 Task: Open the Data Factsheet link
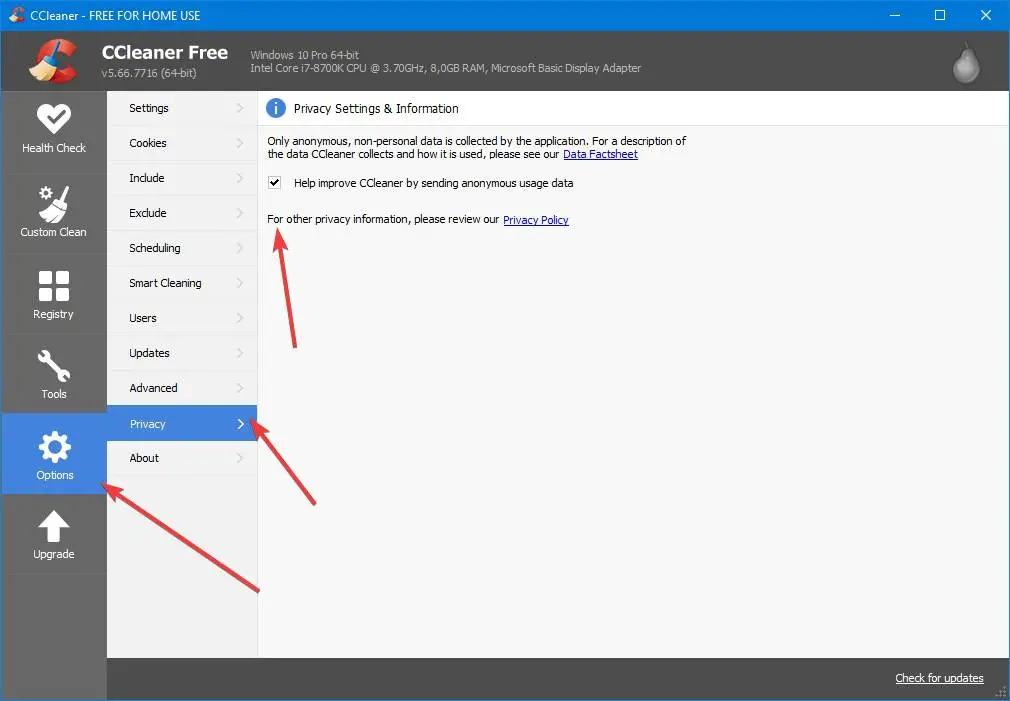coord(600,155)
